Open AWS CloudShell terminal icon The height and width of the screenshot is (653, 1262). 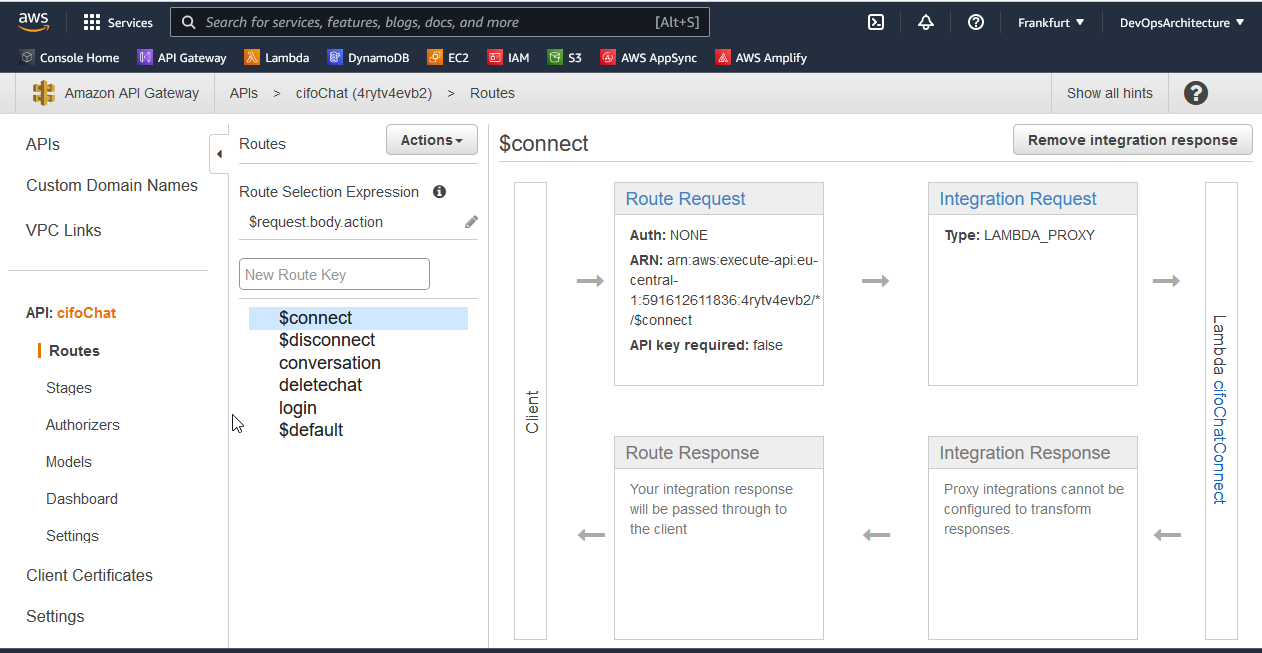point(876,22)
